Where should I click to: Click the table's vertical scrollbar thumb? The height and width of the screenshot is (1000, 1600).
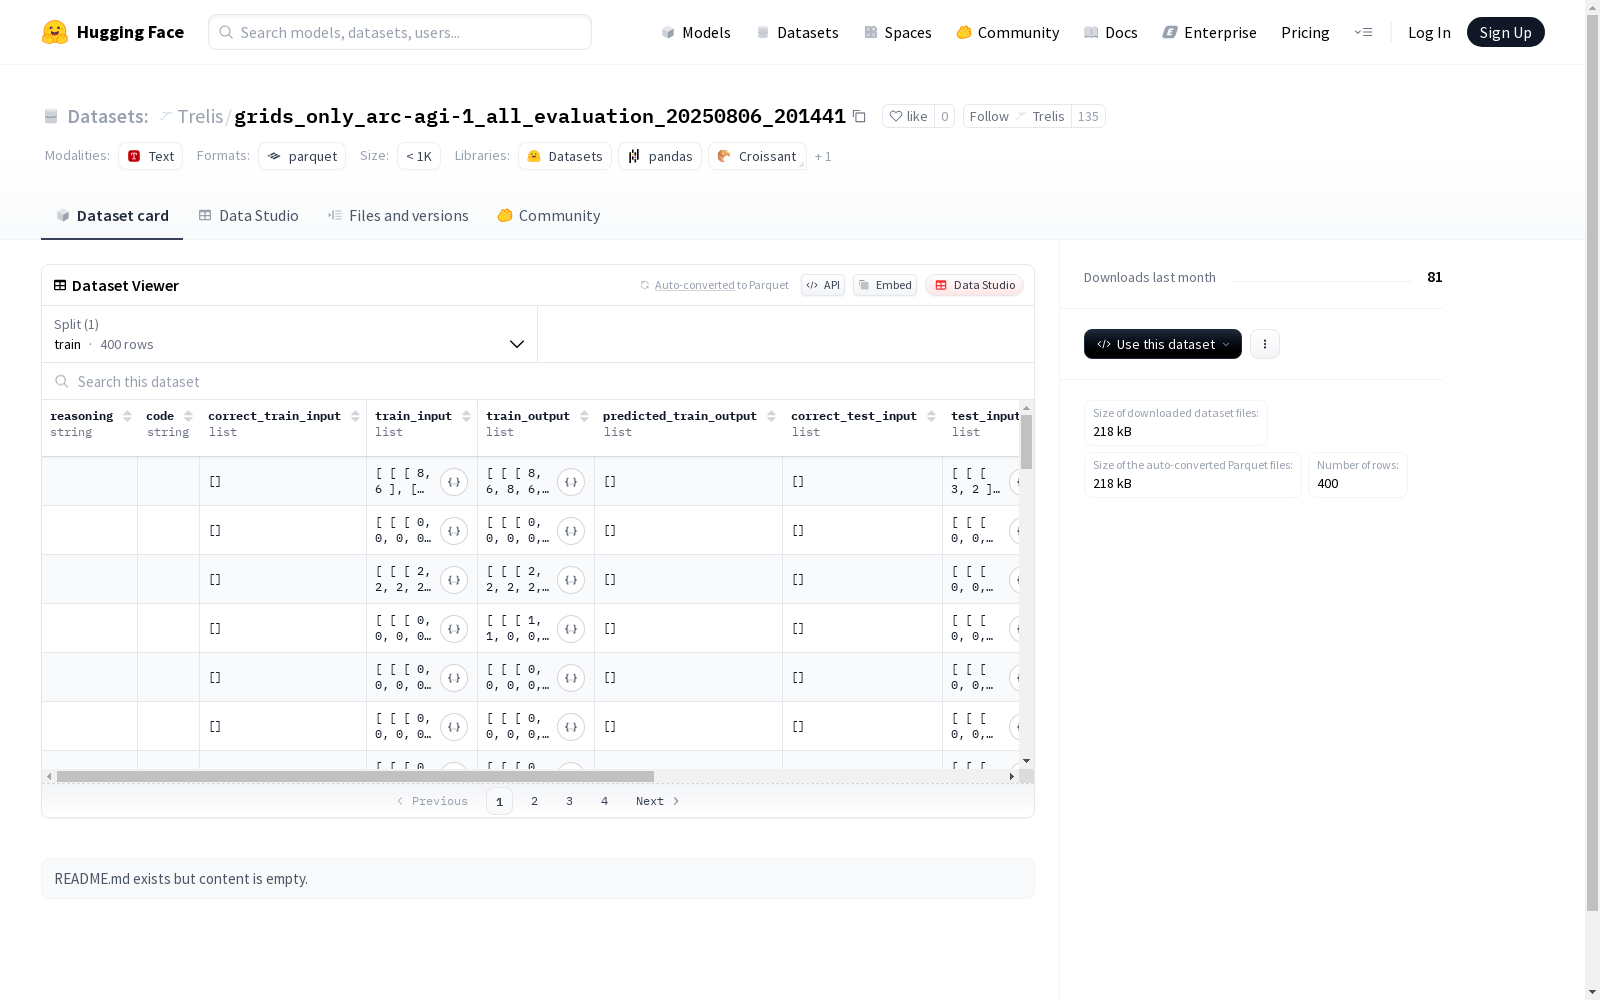(1027, 442)
